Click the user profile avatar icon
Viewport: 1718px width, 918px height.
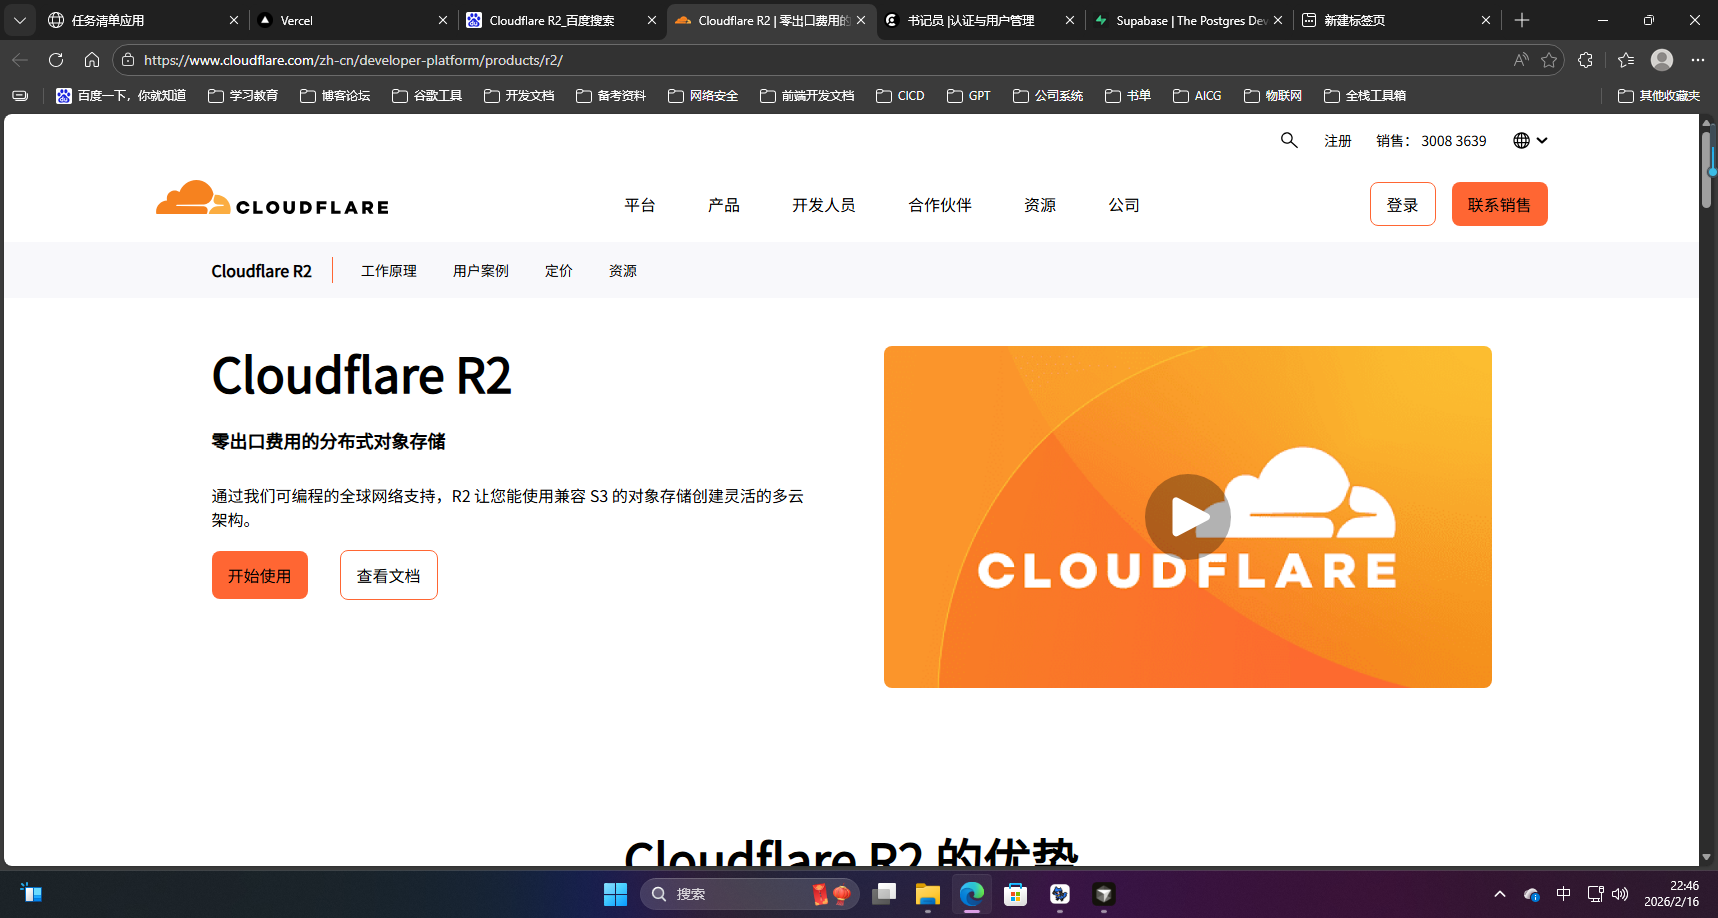(1661, 60)
